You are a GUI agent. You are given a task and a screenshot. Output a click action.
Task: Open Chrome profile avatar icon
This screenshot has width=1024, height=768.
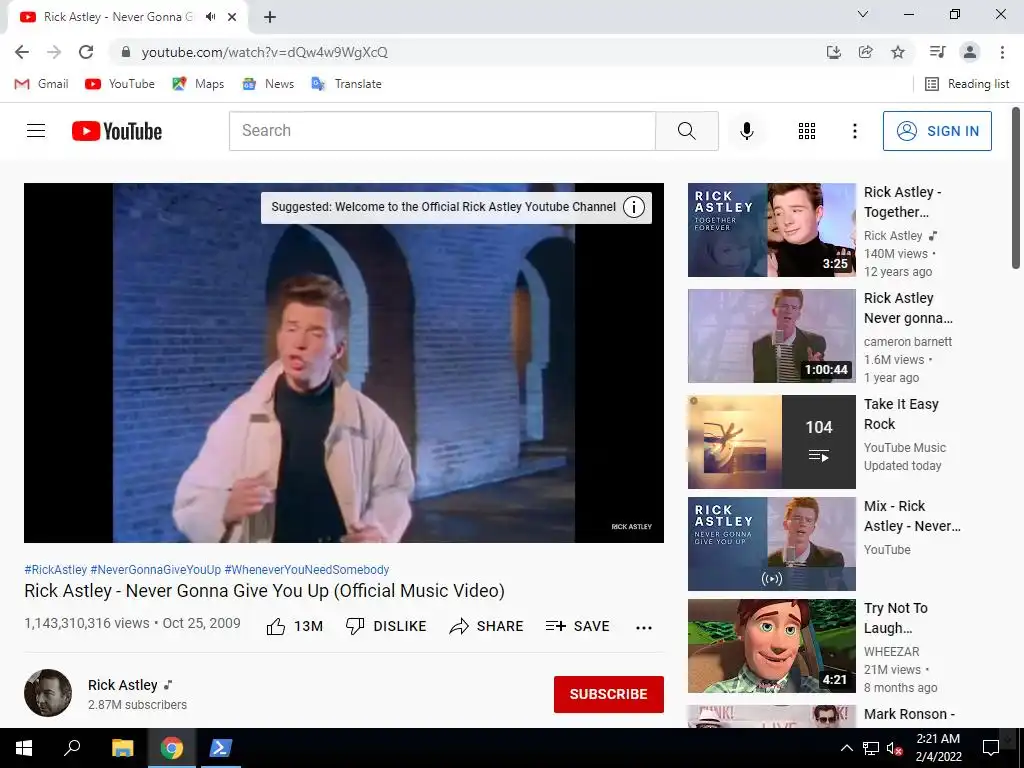coord(970,52)
